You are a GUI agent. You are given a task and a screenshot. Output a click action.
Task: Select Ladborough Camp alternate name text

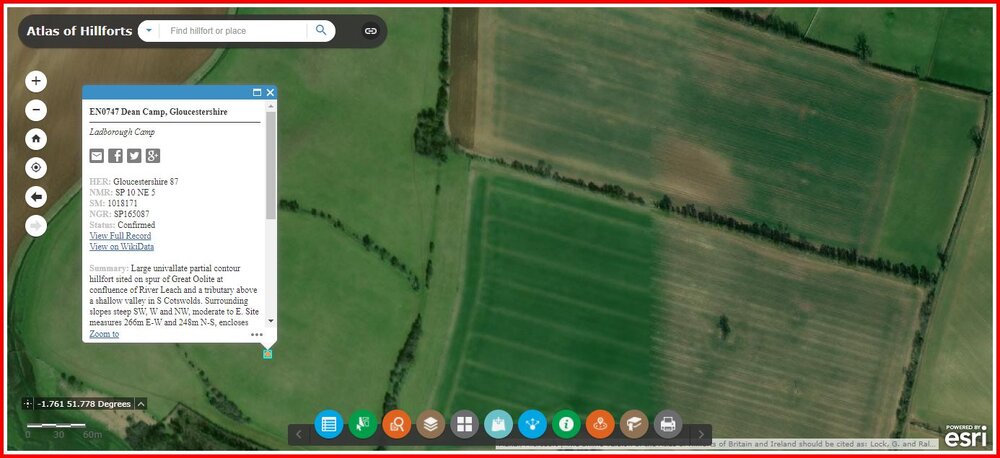[x=122, y=132]
